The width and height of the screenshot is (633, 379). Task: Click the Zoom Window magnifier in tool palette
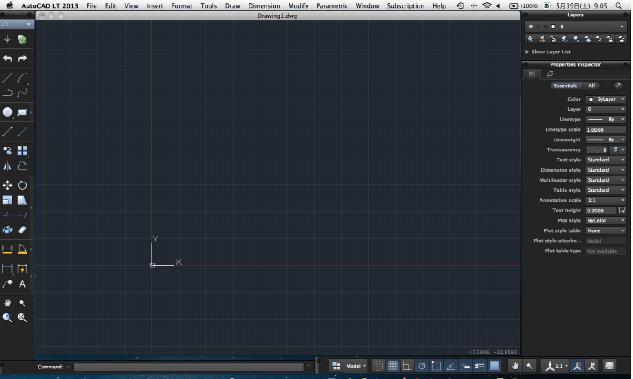(x=7, y=318)
